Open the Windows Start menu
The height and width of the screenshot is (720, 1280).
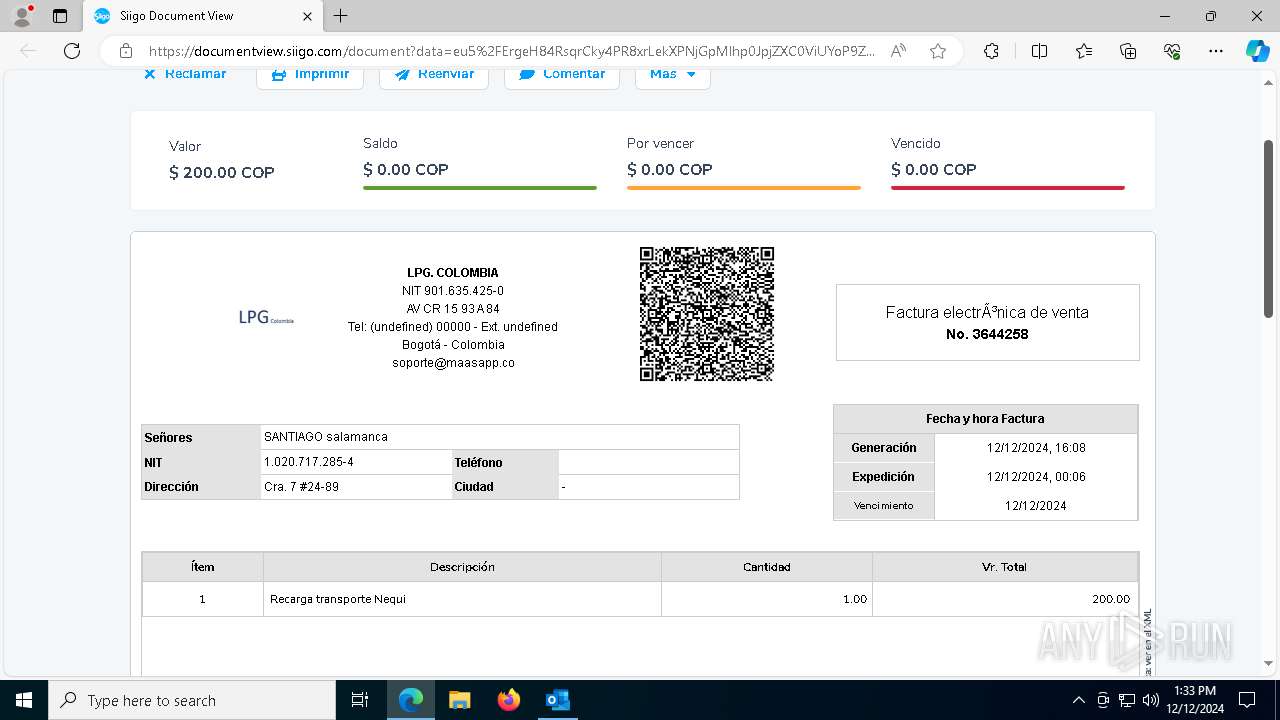tap(24, 700)
